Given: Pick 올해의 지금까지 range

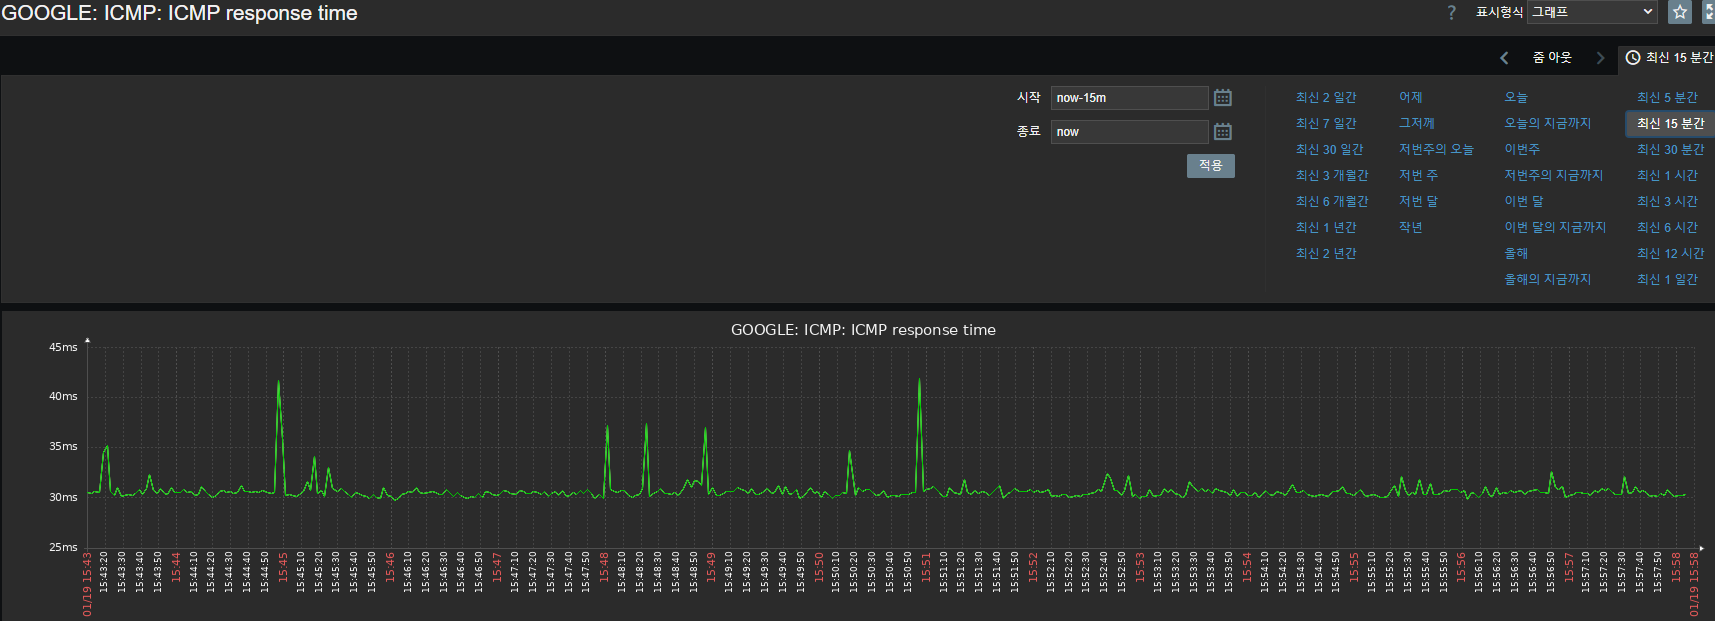Looking at the screenshot, I should (x=1547, y=280).
